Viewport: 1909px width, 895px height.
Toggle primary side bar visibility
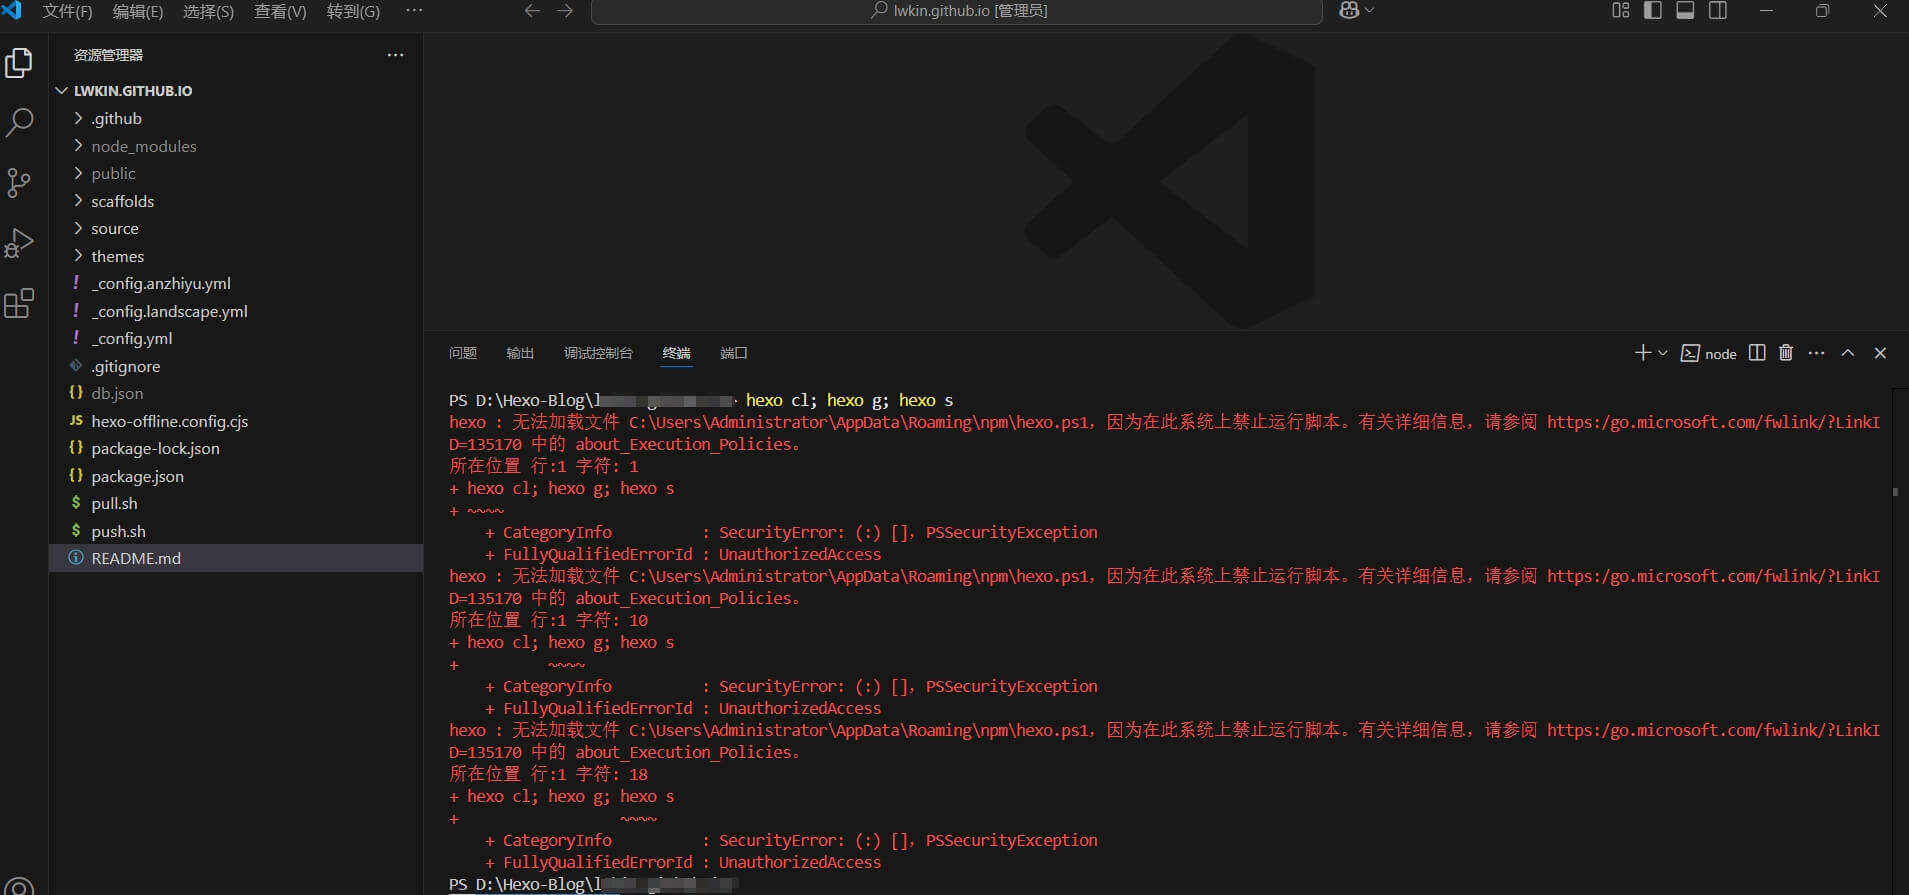(x=1653, y=11)
